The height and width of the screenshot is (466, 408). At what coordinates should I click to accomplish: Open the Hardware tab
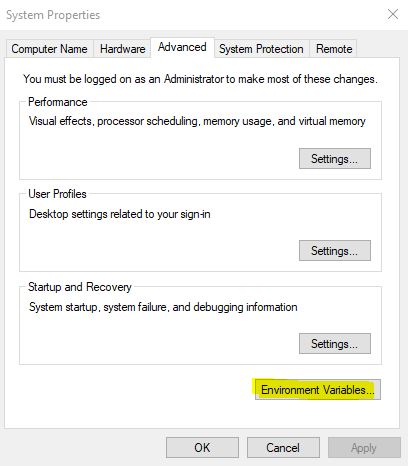coord(122,49)
